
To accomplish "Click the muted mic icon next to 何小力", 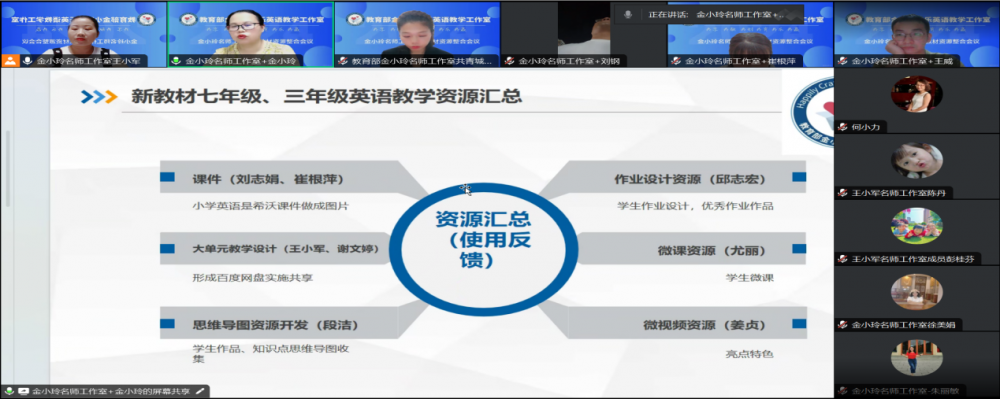I will 842,127.
